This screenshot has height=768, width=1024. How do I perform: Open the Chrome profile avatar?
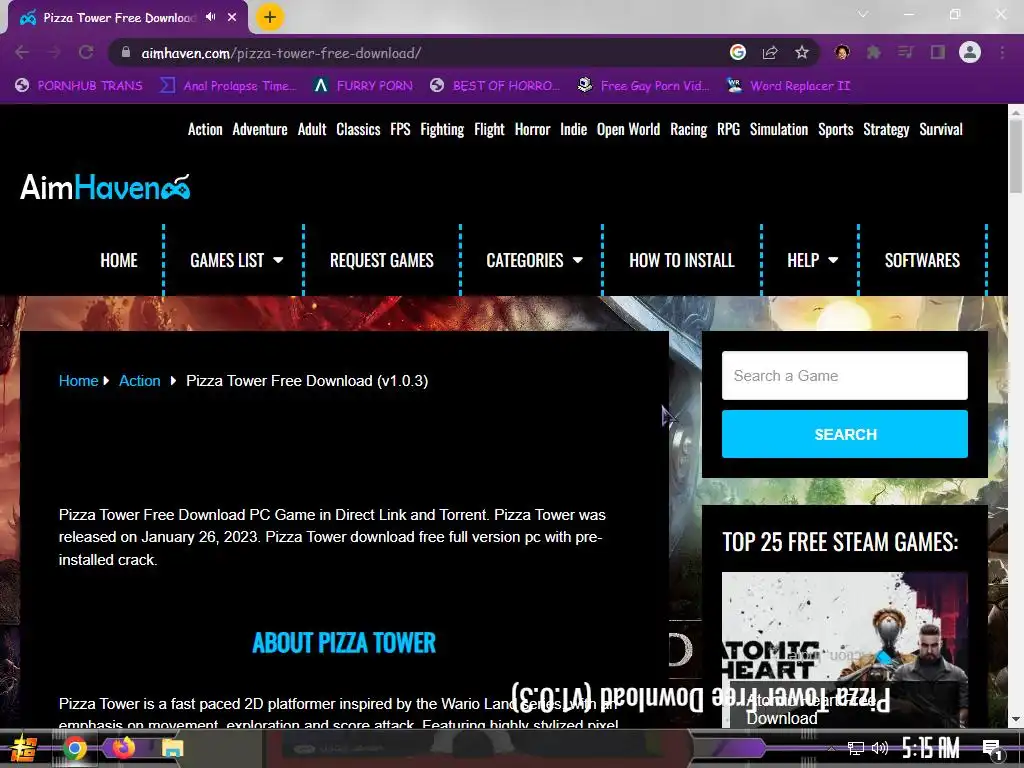(970, 53)
